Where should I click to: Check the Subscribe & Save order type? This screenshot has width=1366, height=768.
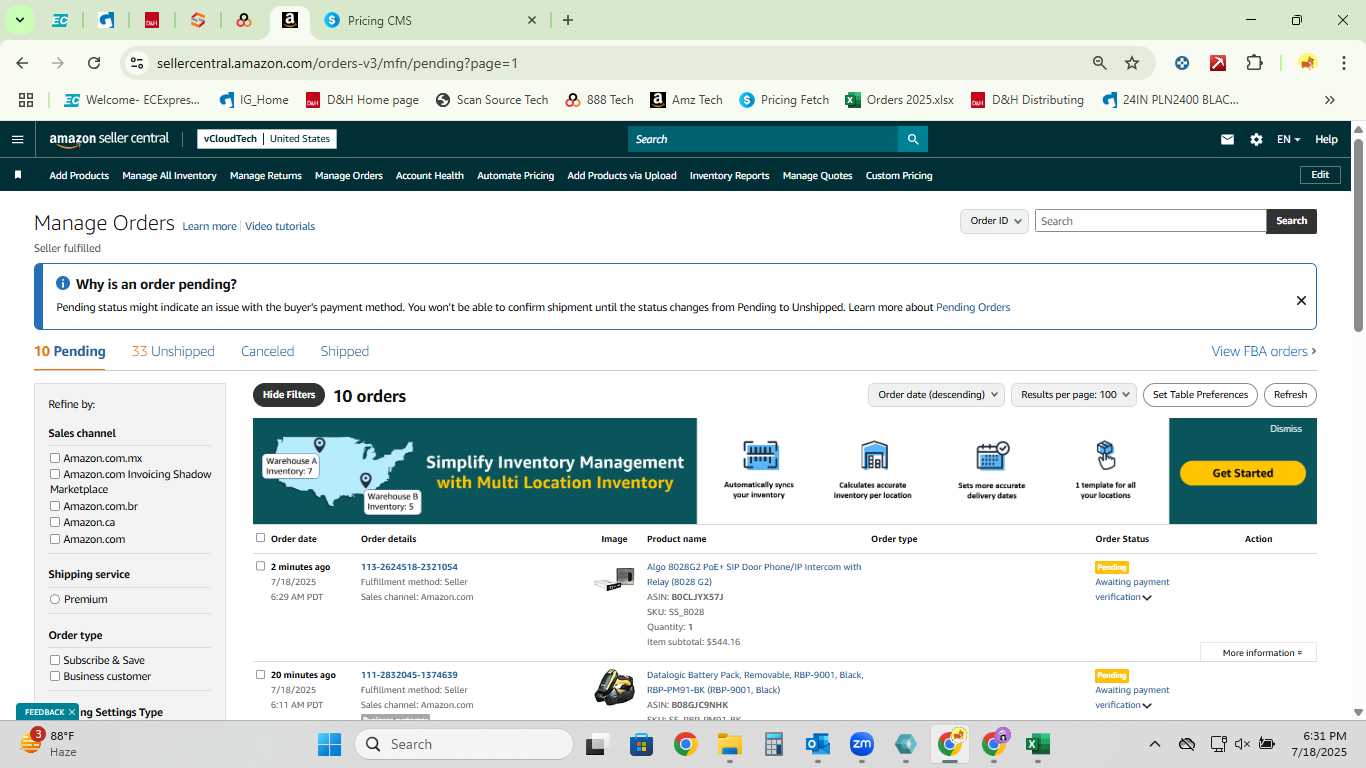tap(55, 660)
